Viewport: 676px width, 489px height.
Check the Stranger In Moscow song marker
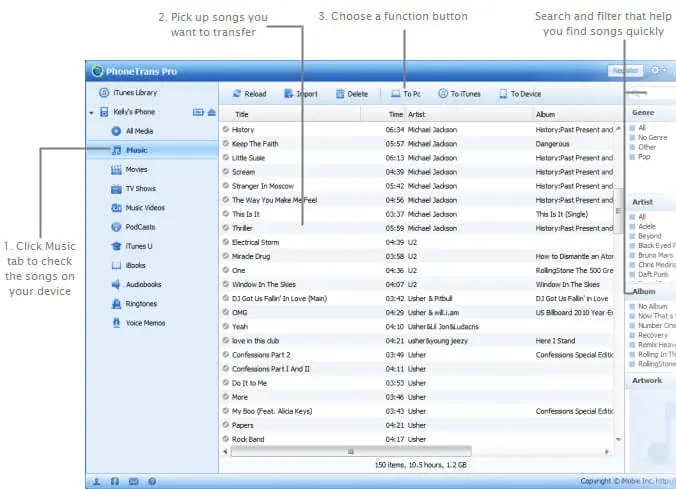(x=225, y=185)
